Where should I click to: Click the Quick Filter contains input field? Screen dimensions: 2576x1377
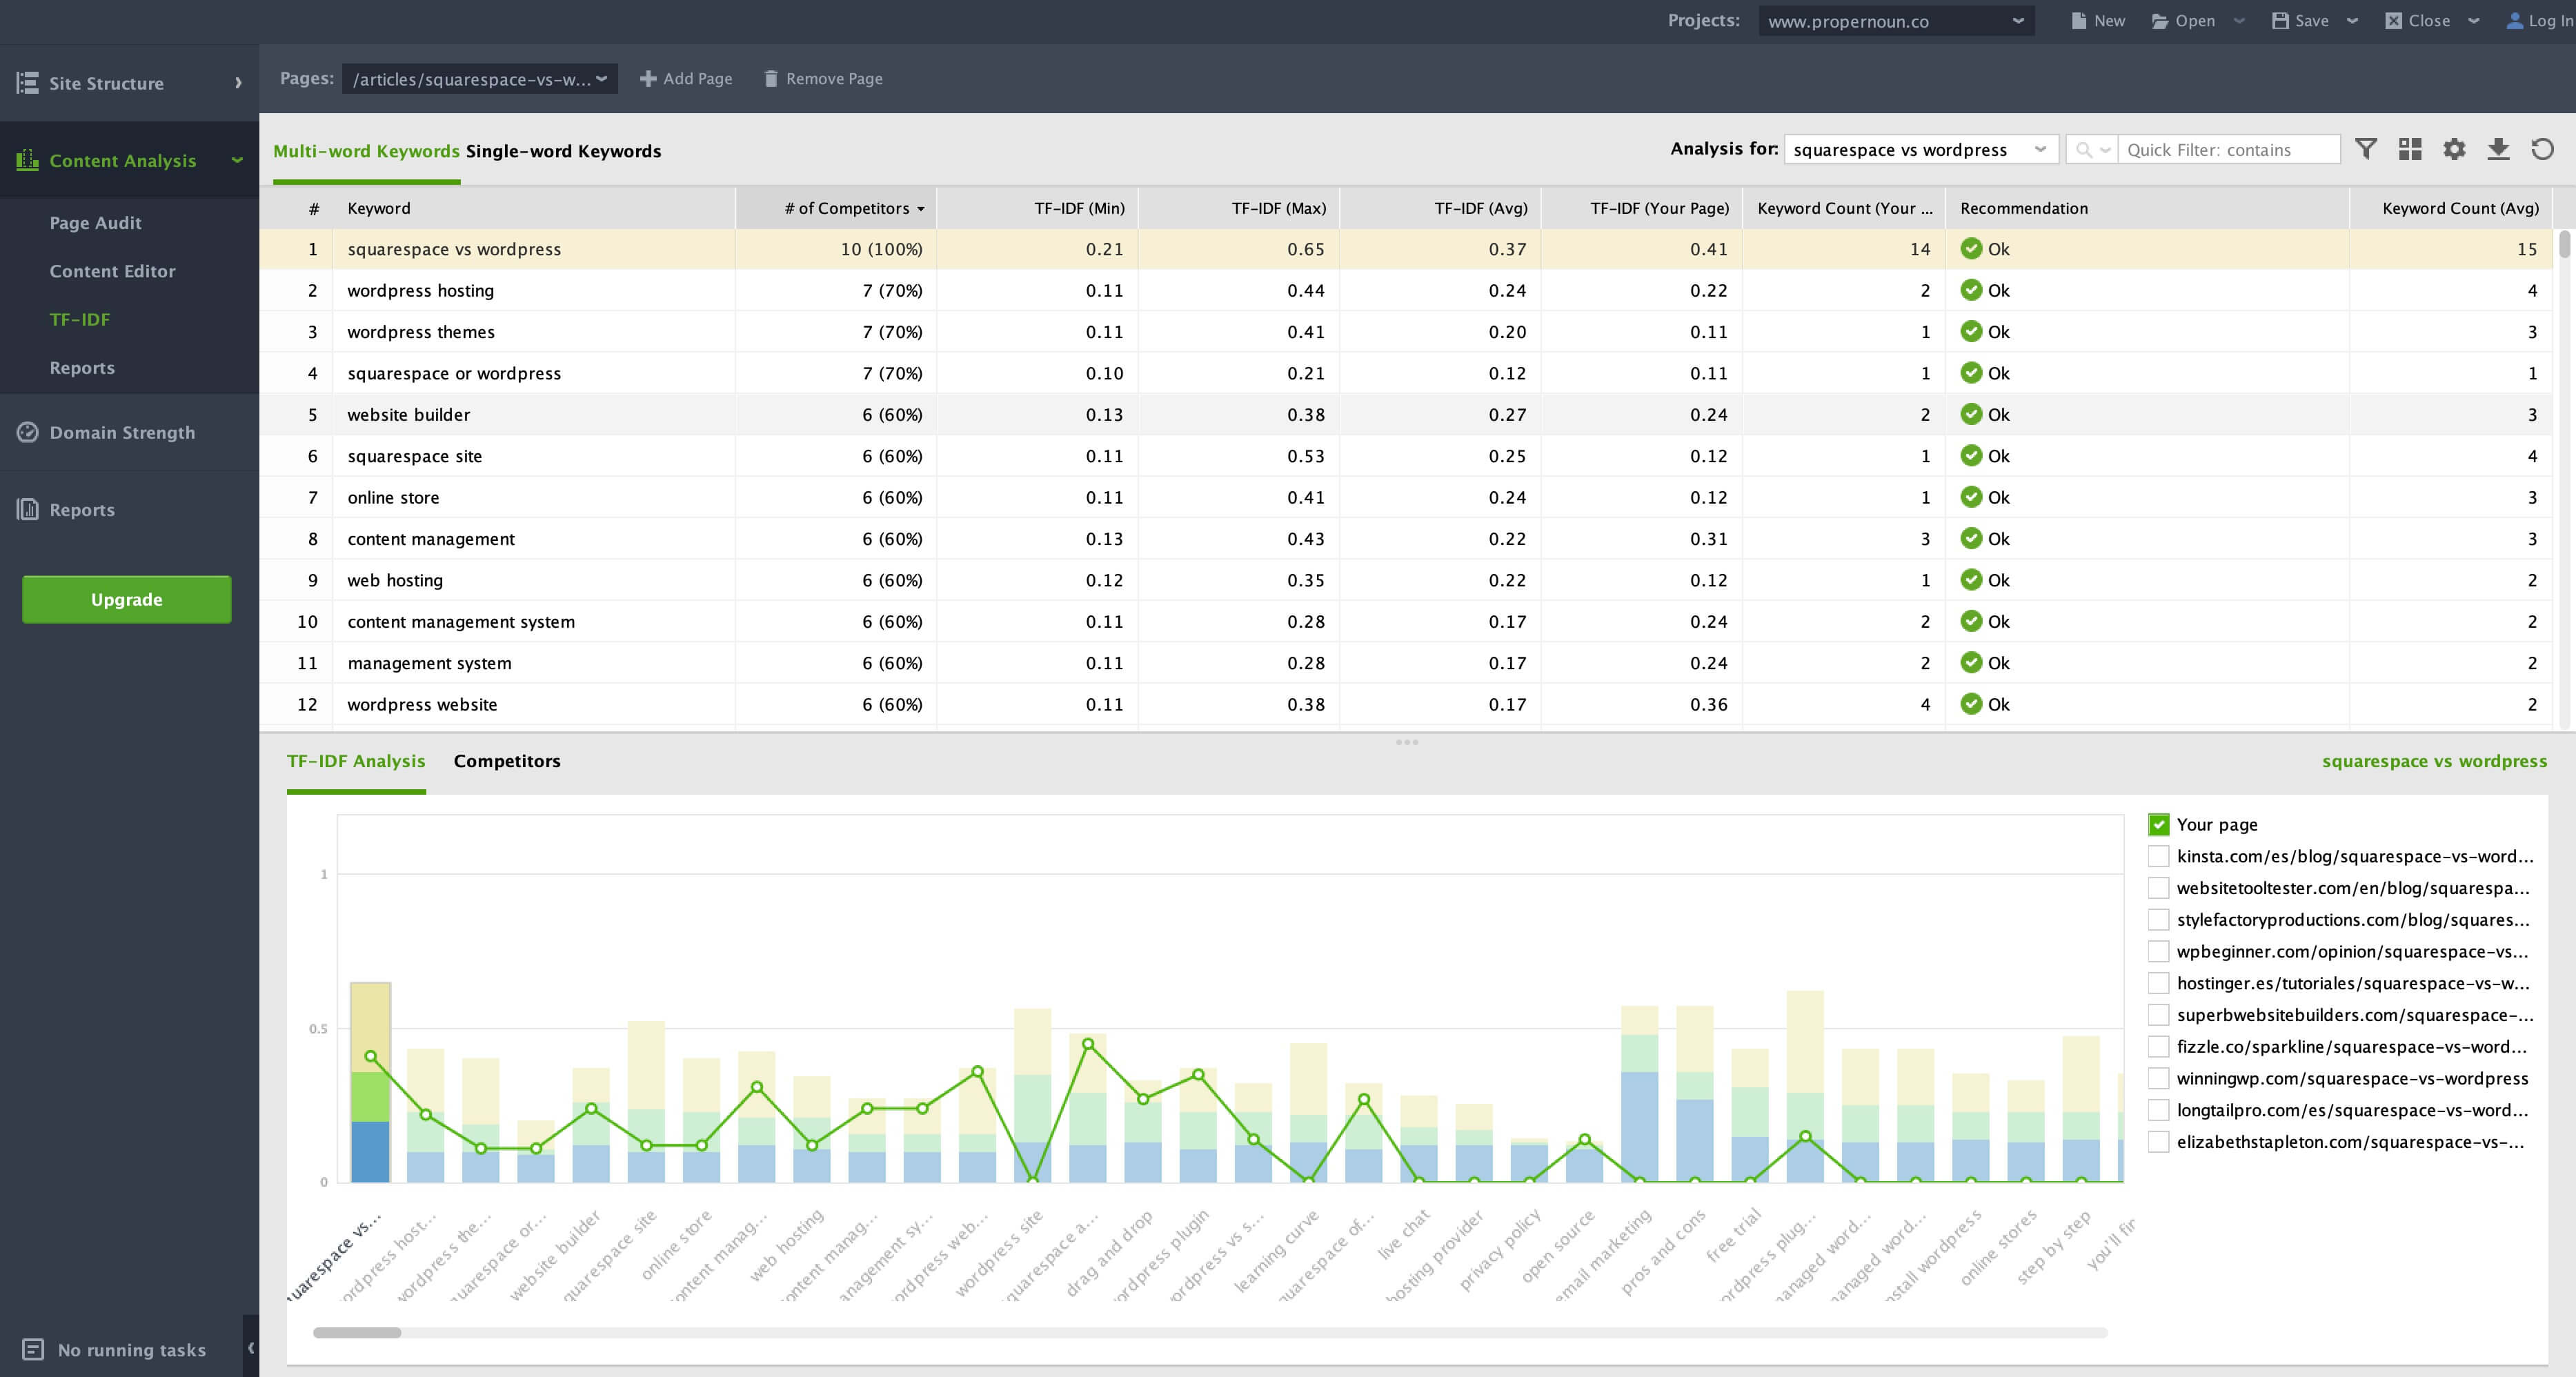[x=2228, y=150]
